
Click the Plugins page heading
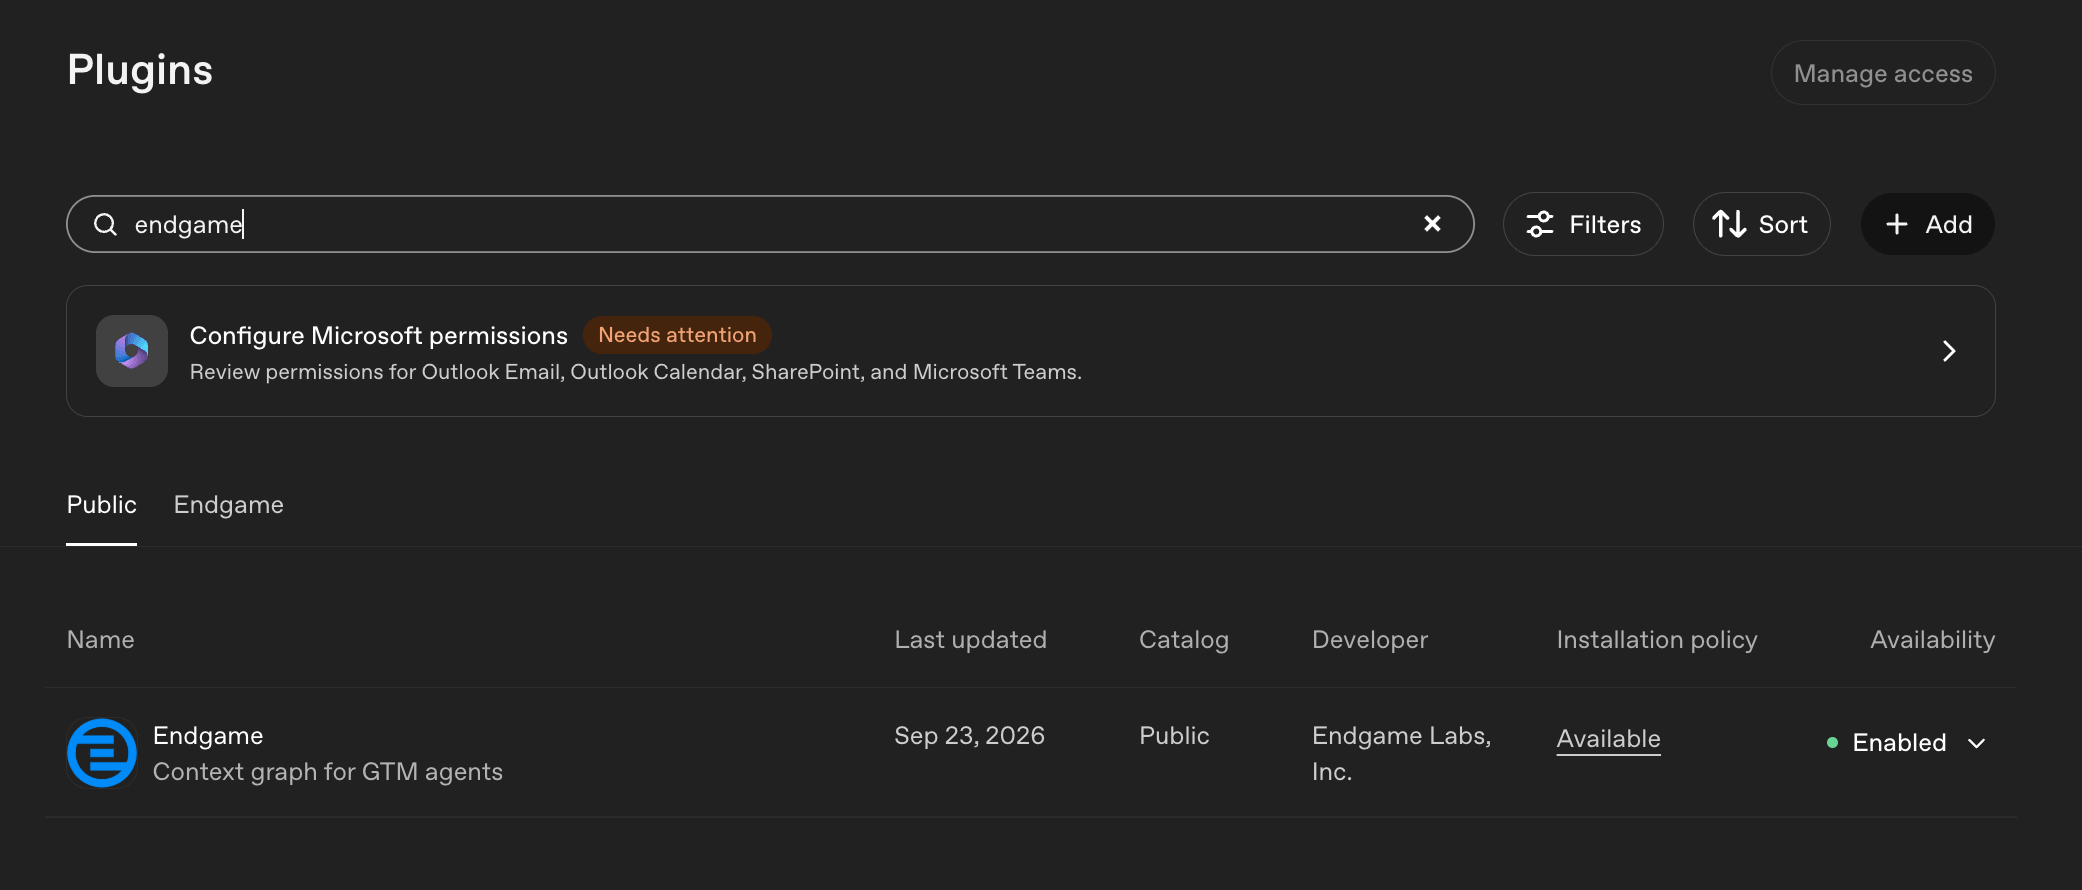140,71
